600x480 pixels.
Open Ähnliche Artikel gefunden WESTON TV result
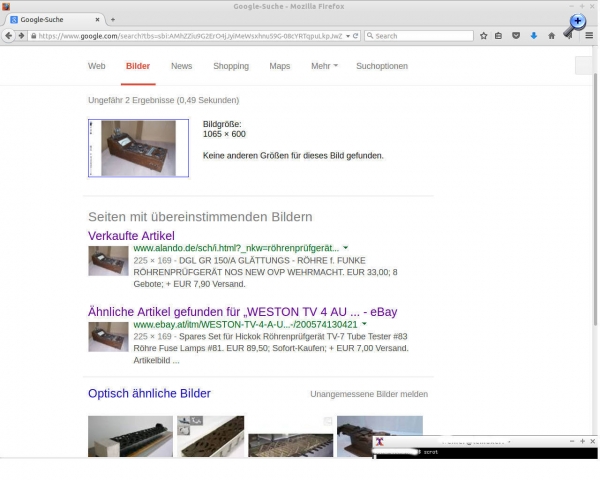[x=243, y=312]
